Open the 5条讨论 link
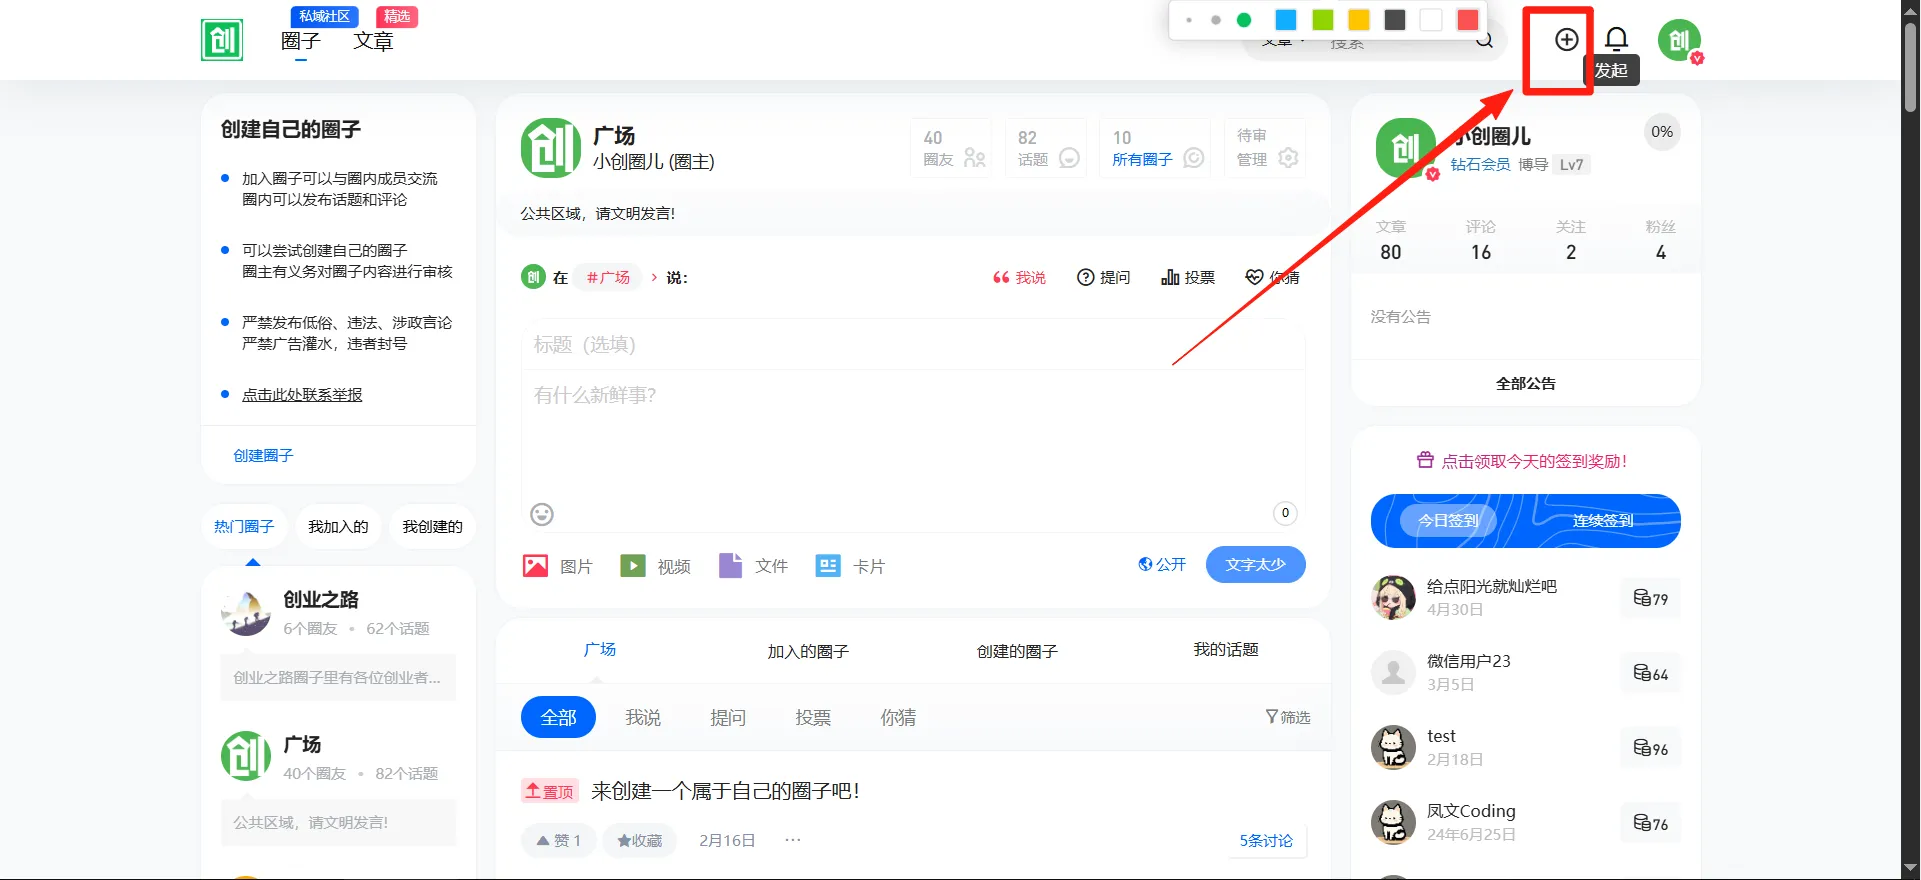This screenshot has height=880, width=1921. [x=1266, y=840]
